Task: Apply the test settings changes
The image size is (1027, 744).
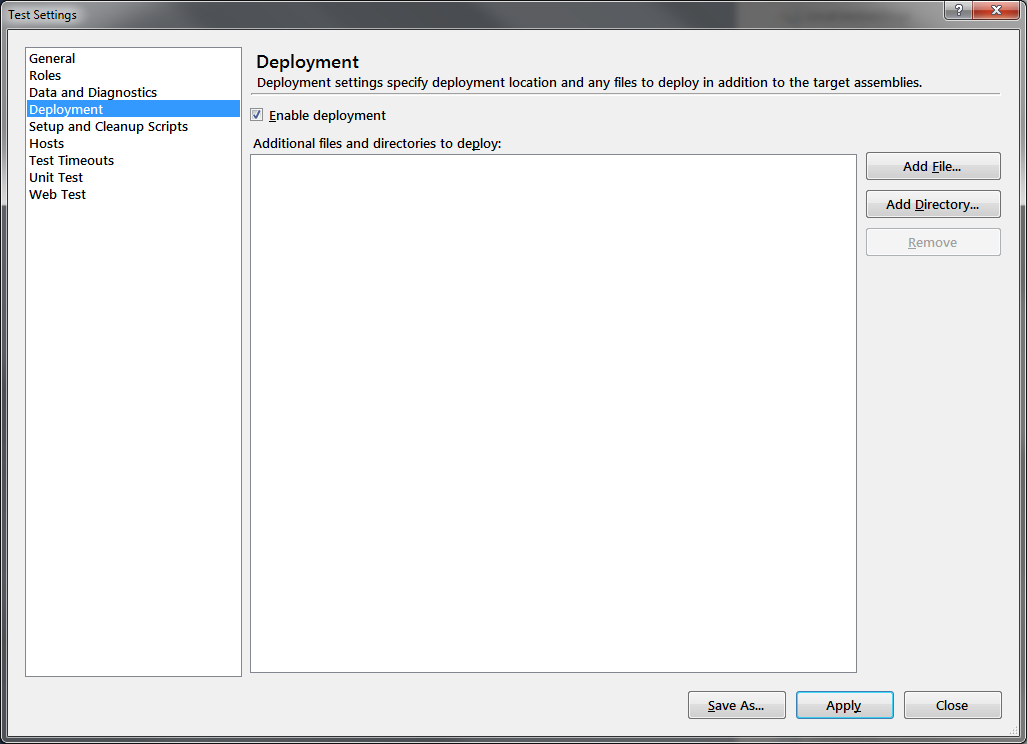Action: (x=844, y=705)
